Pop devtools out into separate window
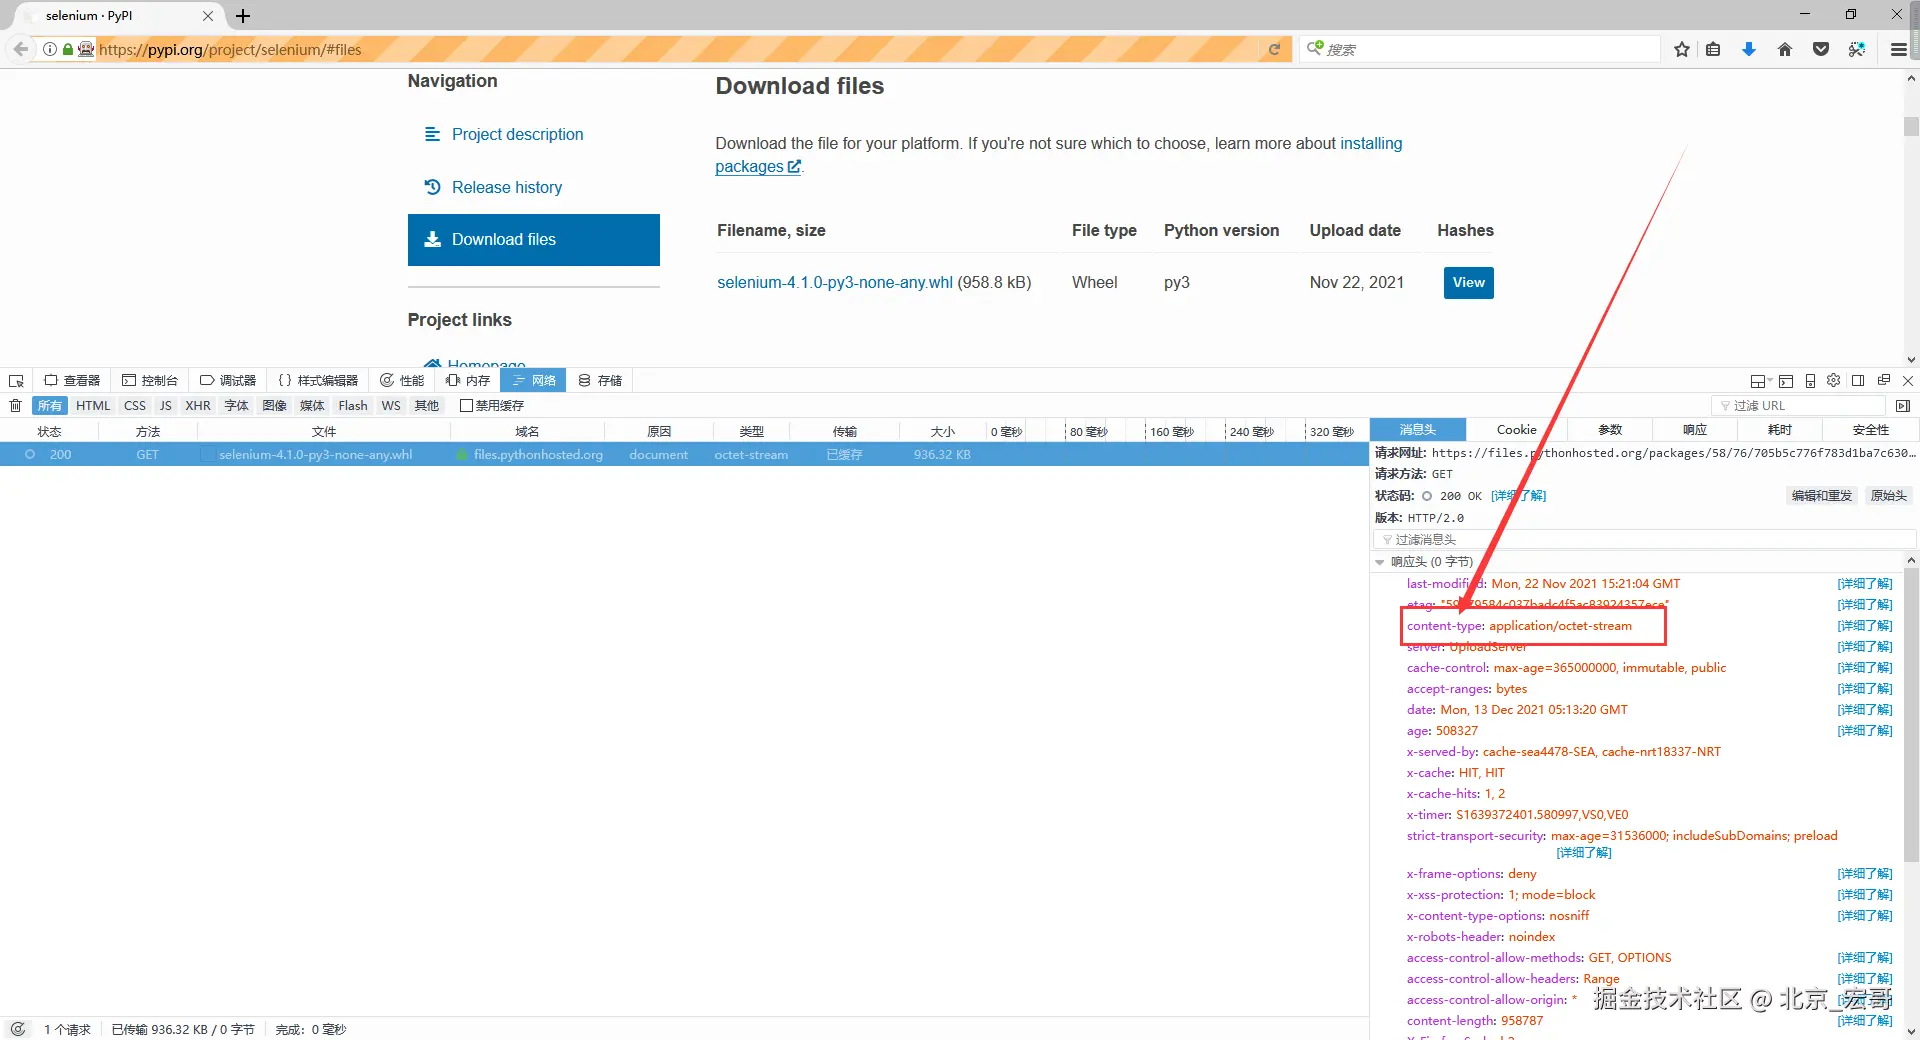This screenshot has height=1040, width=1920. (1884, 381)
